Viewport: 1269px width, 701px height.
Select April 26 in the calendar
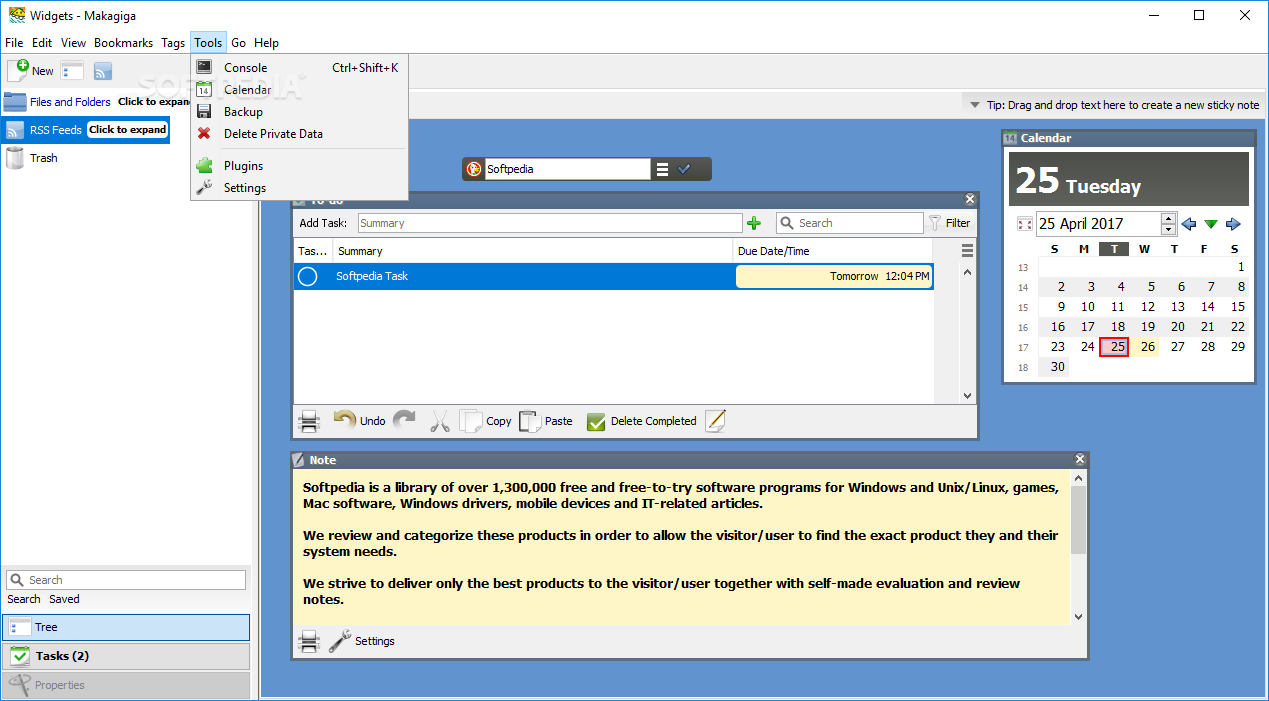point(1148,347)
